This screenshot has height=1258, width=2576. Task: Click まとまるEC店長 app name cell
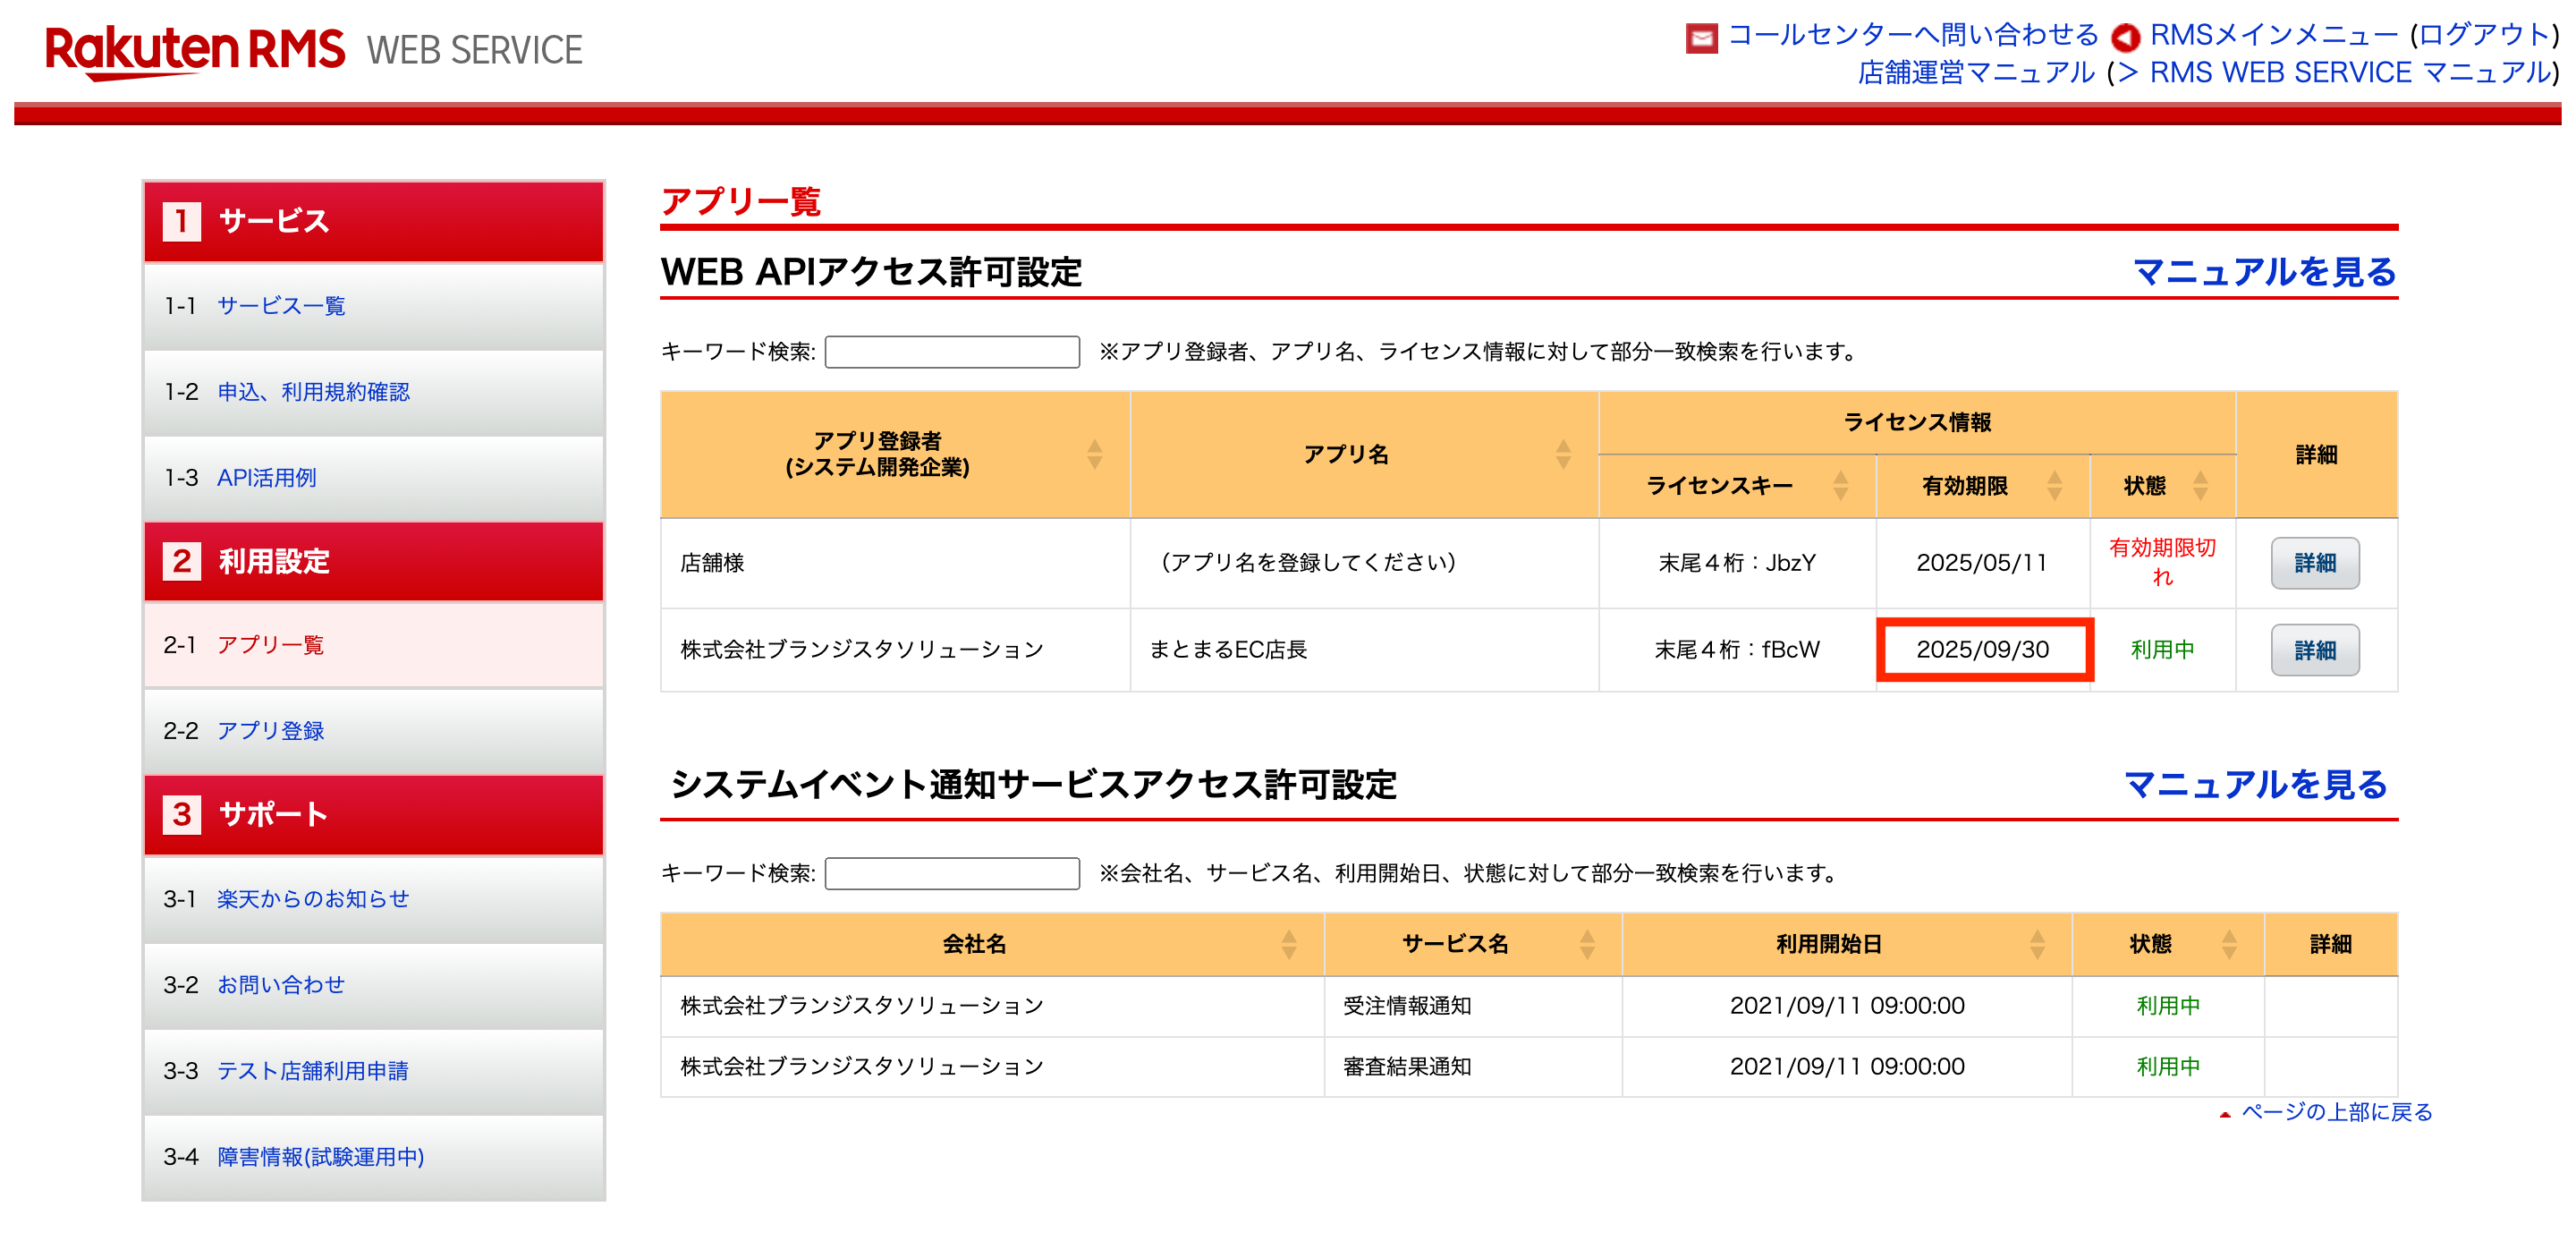point(1364,650)
